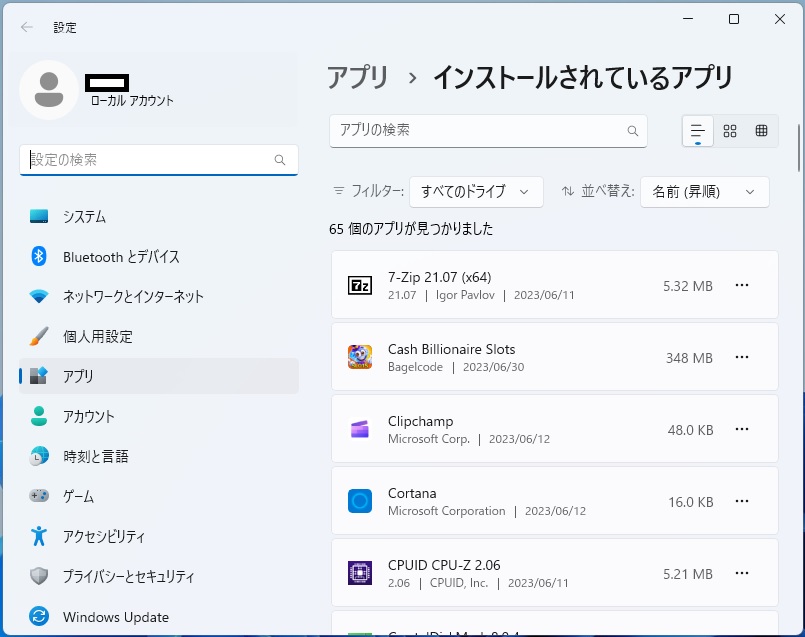Click 65 個のアプリが見つかりました text
805x637 pixels.
411,228
